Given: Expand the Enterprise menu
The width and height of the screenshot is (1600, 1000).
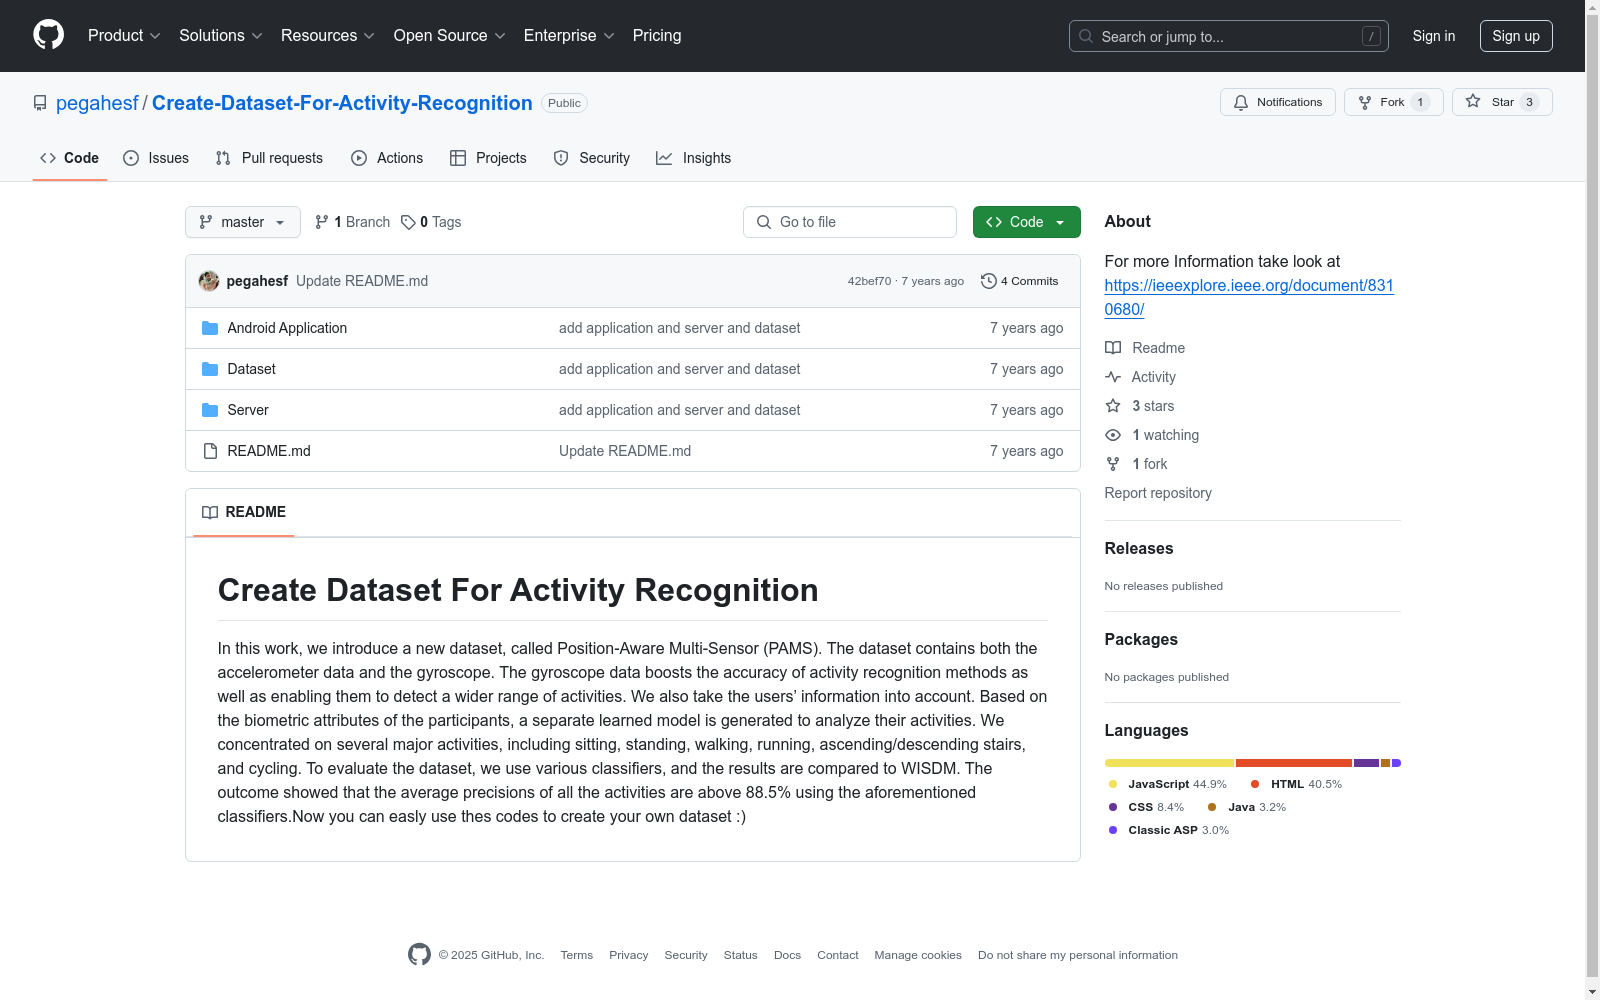Looking at the screenshot, I should 569,36.
